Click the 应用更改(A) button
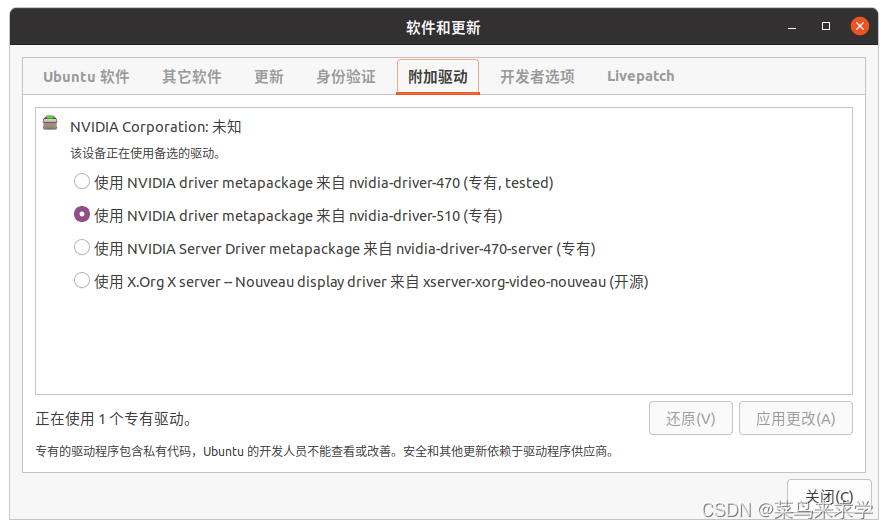The height and width of the screenshot is (529, 888). [795, 419]
